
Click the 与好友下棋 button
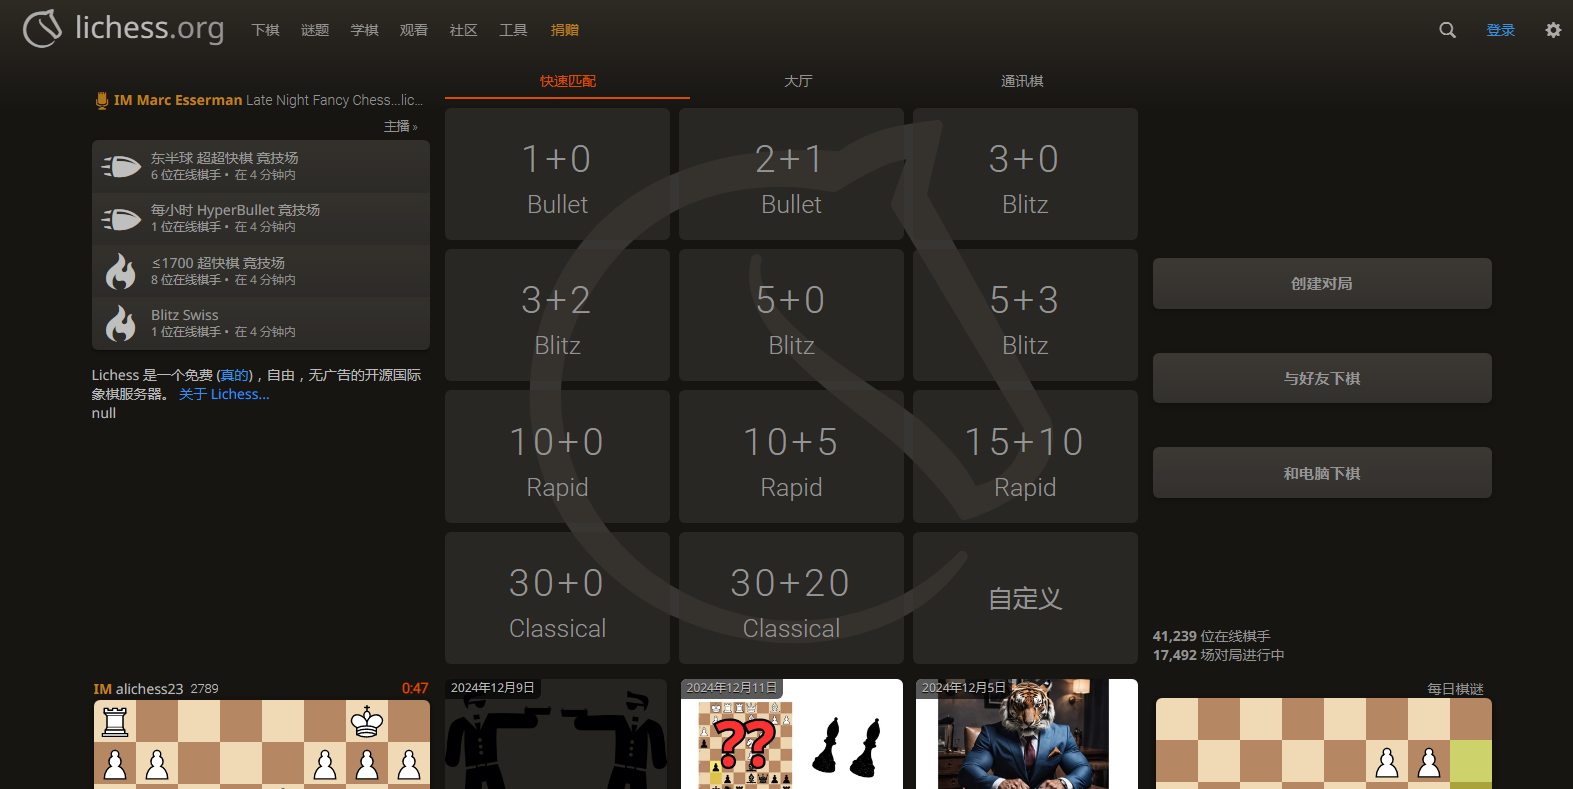(1322, 378)
